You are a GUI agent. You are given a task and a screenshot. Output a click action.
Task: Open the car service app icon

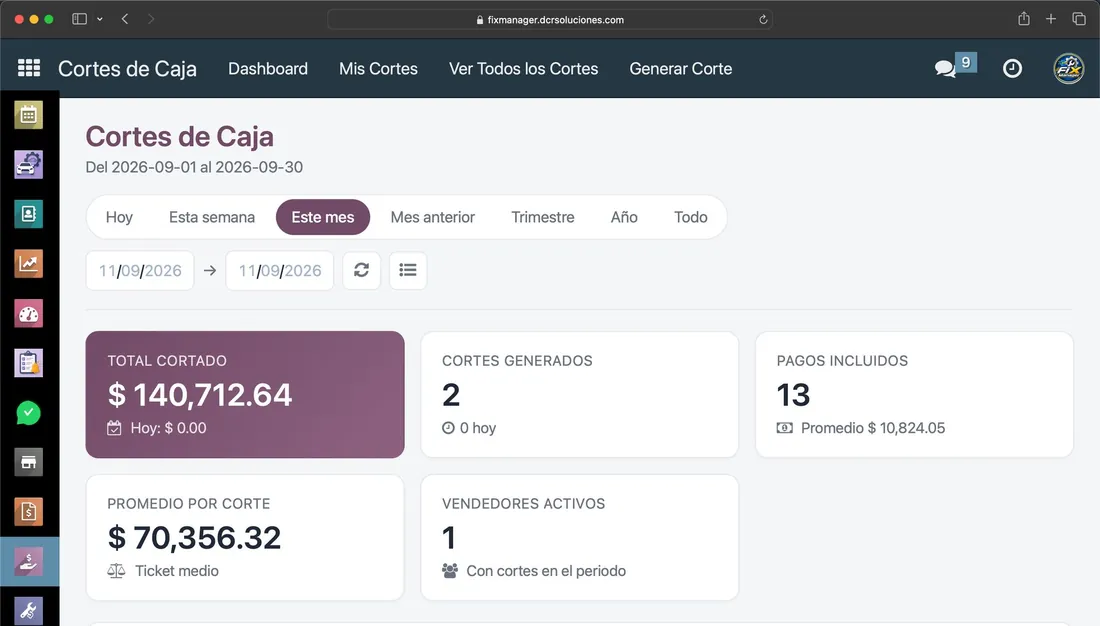[29, 165]
